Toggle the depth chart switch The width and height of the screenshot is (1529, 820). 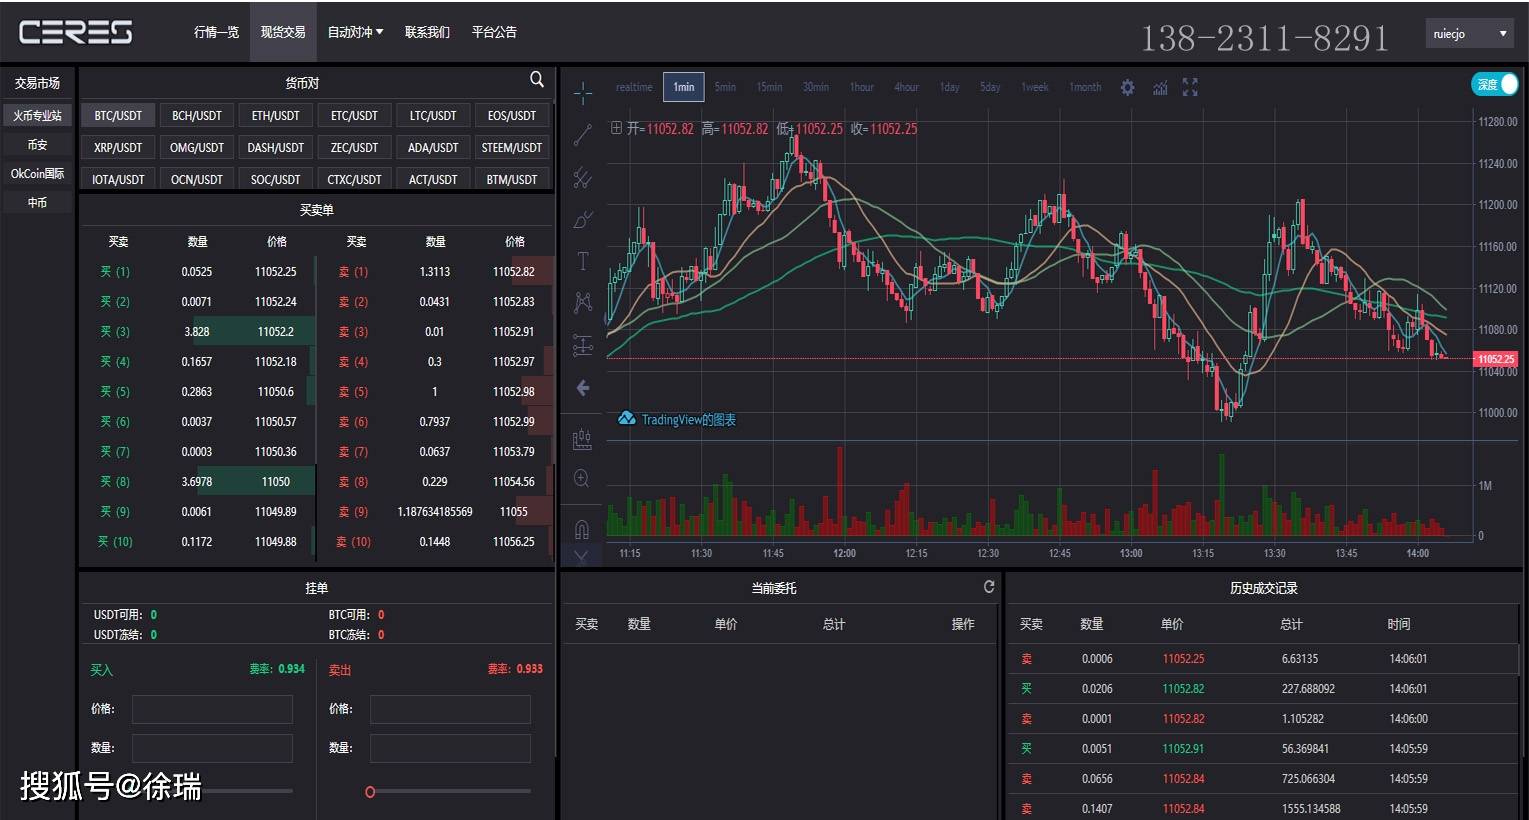1495,85
